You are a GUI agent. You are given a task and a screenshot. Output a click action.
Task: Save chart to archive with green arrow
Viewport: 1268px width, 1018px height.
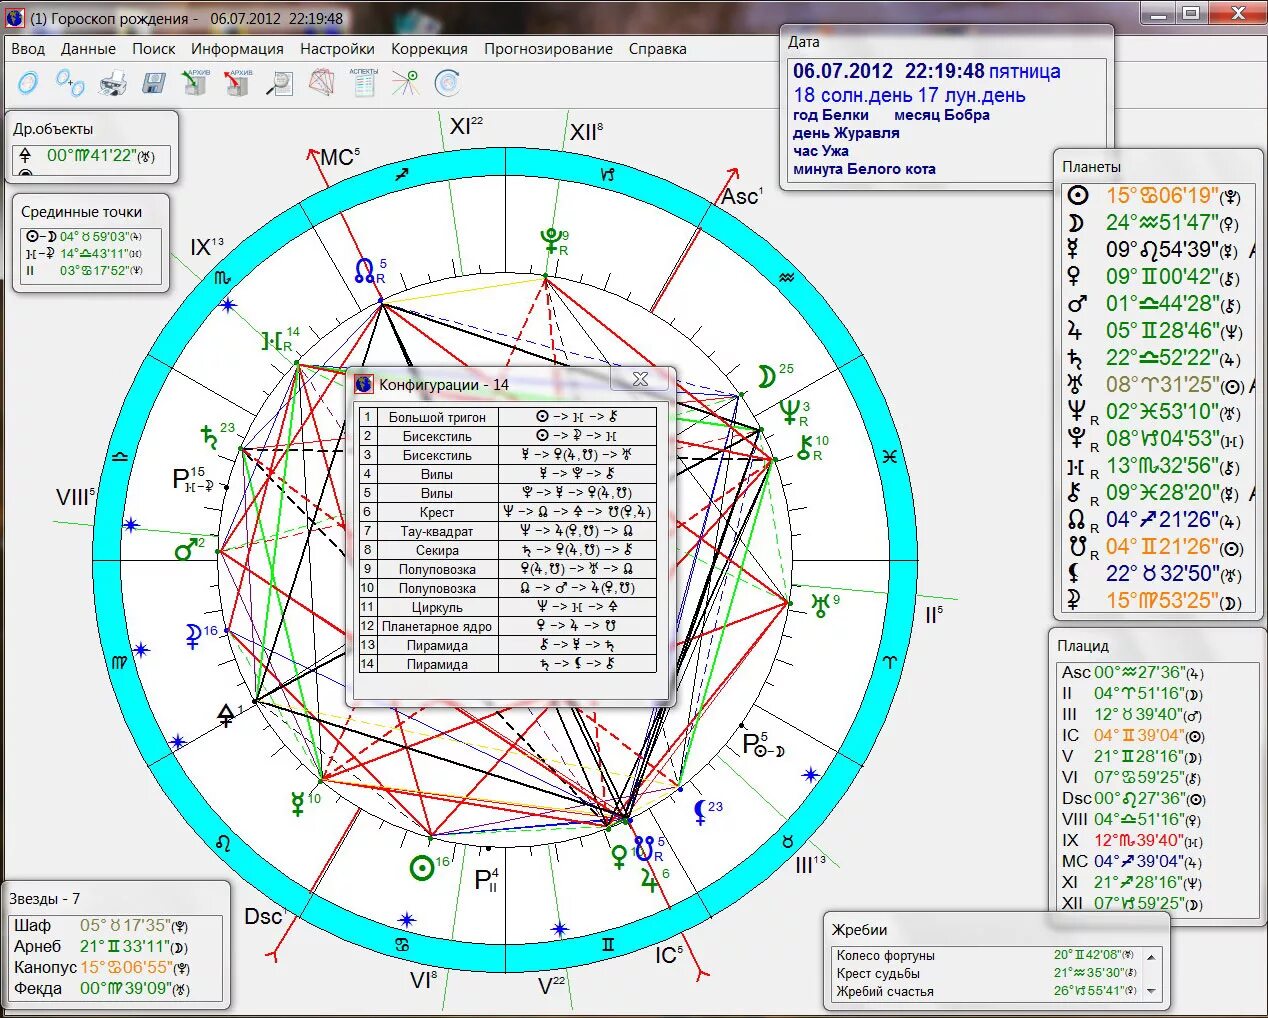[195, 82]
